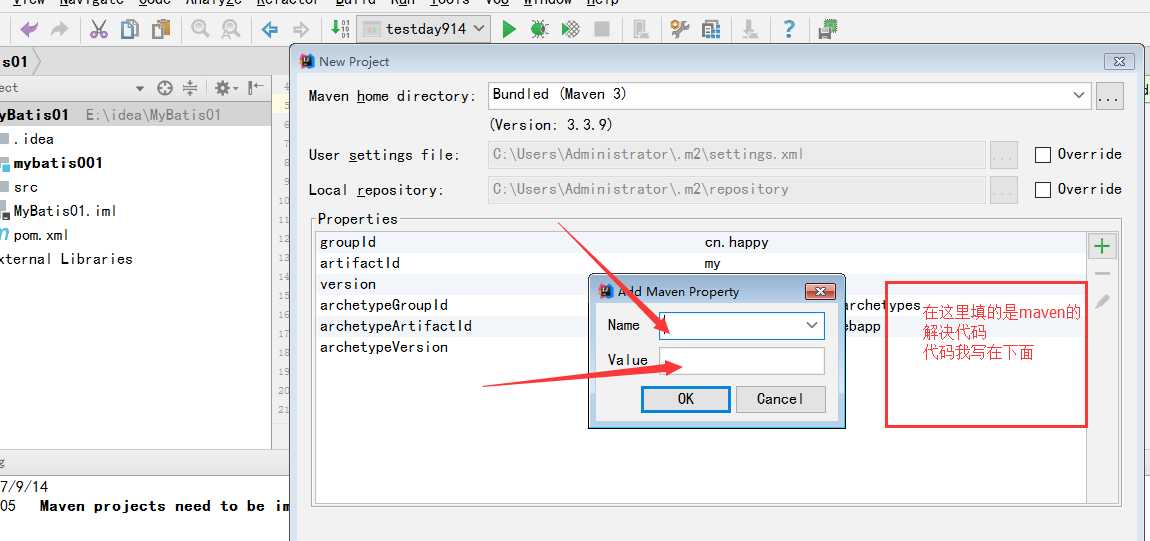
Task: Click into the Value input field
Action: tap(741, 361)
